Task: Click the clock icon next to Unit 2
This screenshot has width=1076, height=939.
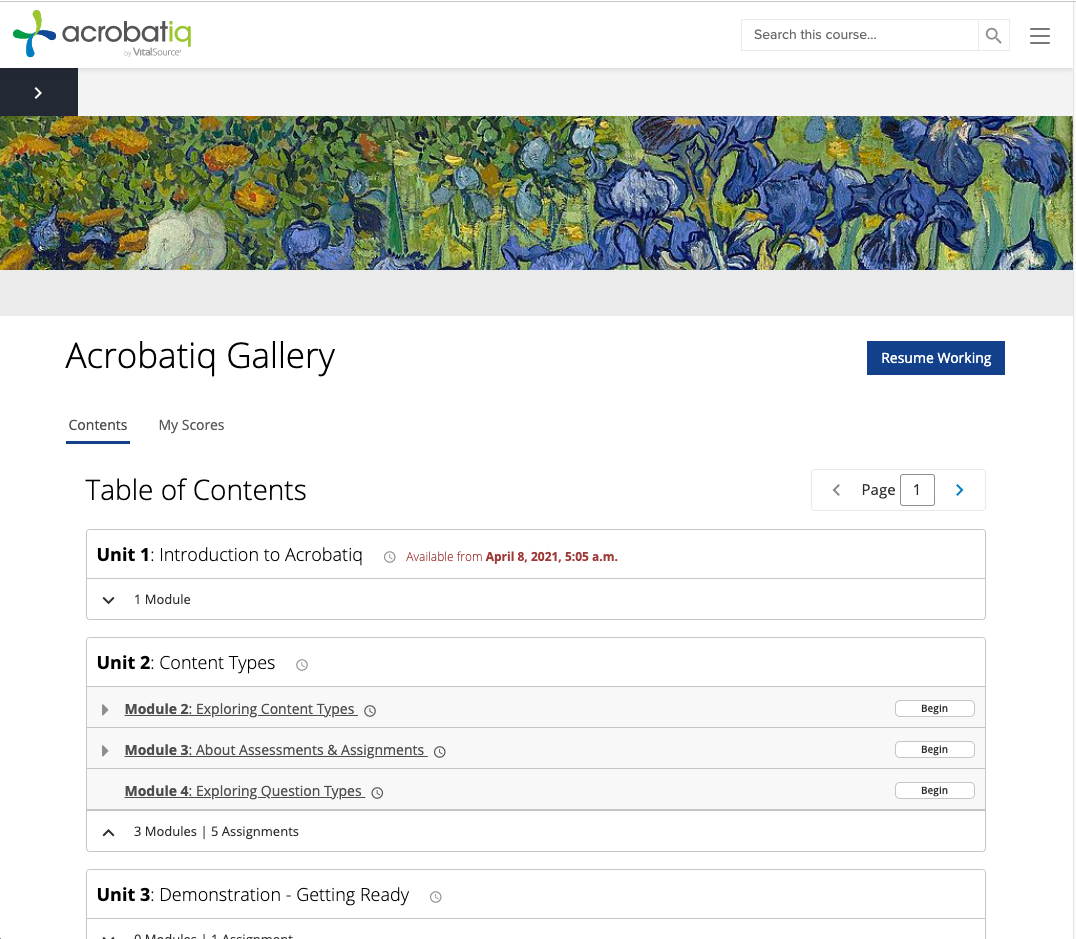Action: tap(302, 664)
